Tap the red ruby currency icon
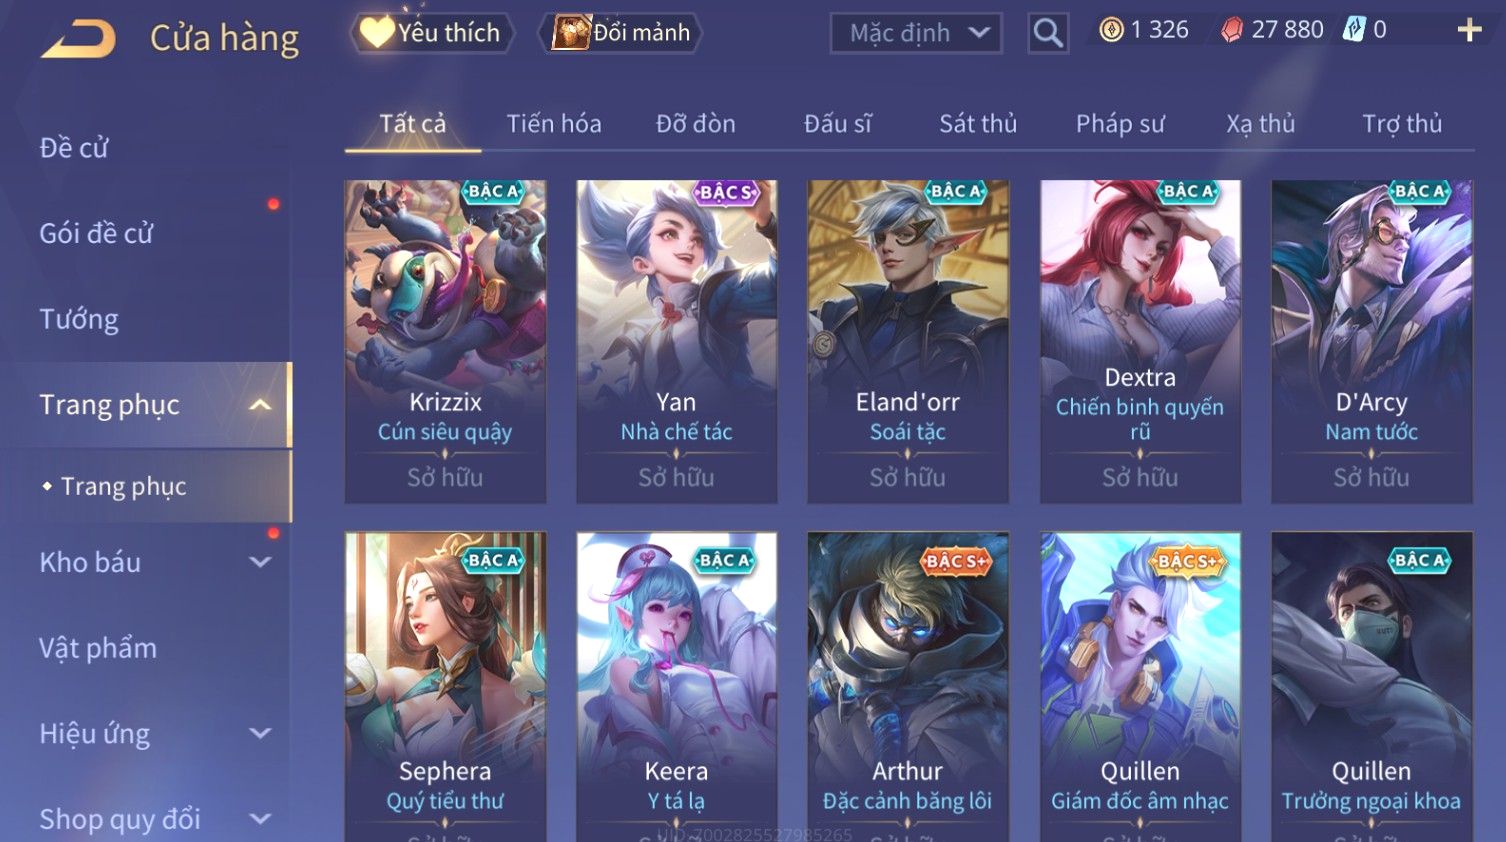Image resolution: width=1506 pixels, height=842 pixels. (x=1232, y=30)
